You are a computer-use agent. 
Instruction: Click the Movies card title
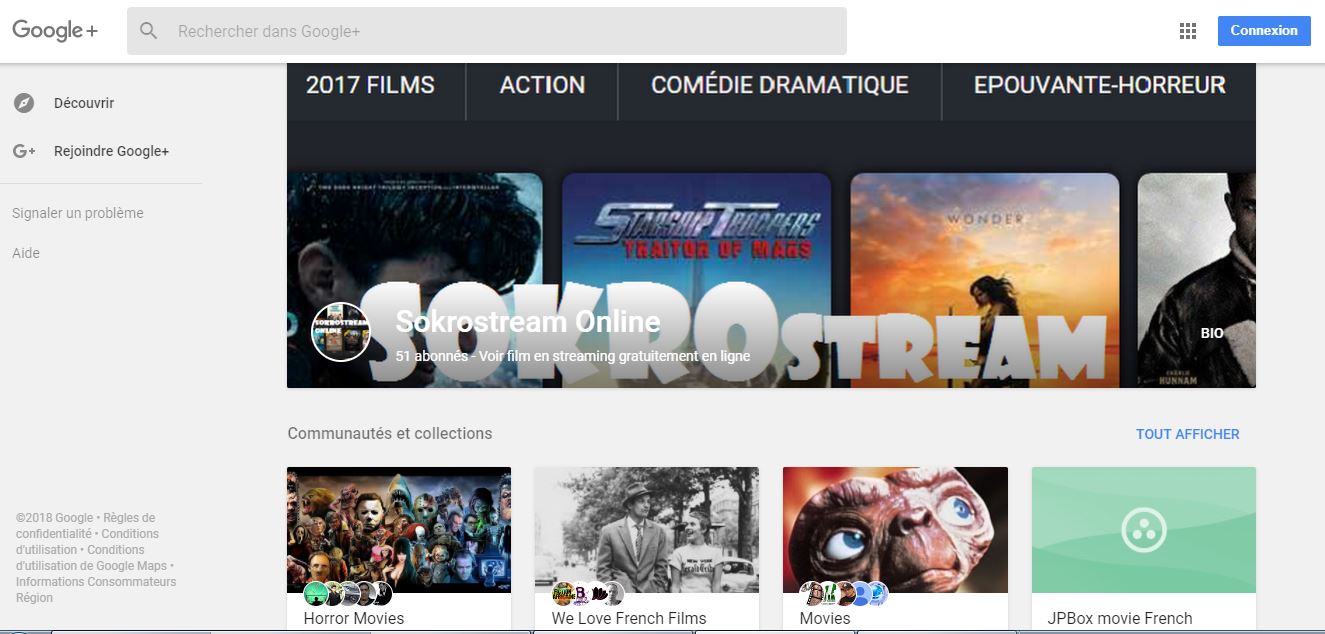[825, 618]
